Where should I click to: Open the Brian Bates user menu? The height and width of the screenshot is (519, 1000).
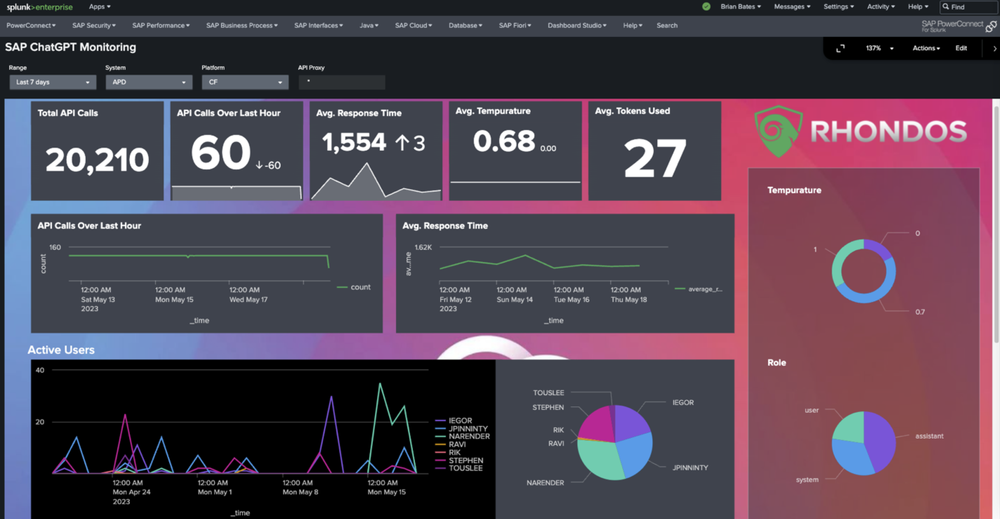[741, 6]
